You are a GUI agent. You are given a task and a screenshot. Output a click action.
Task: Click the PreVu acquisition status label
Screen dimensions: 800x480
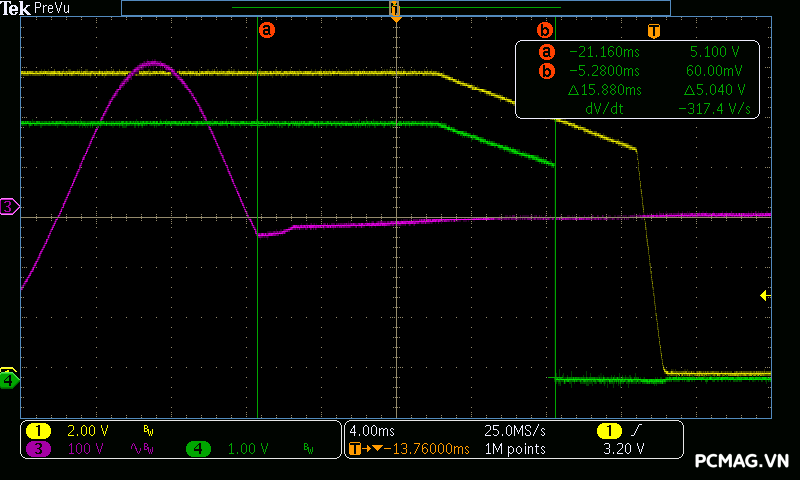pos(52,8)
